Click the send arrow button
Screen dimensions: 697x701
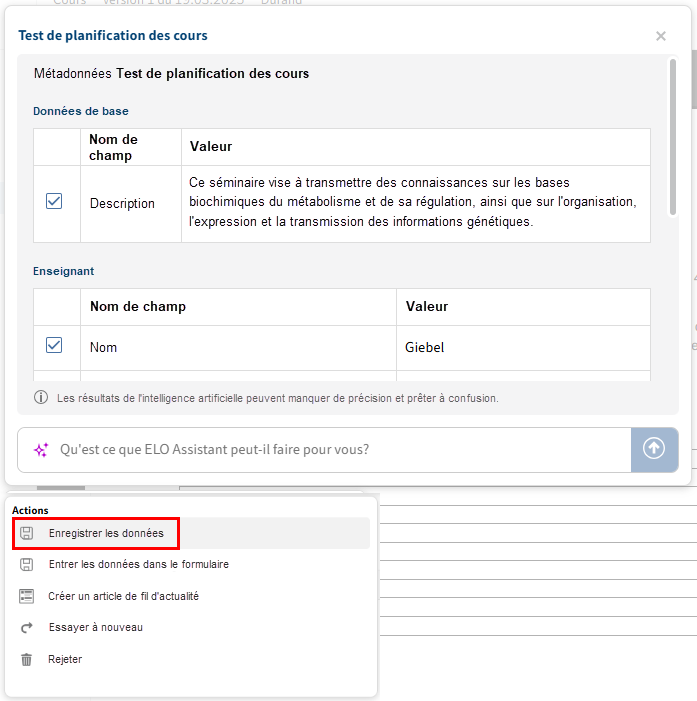point(654,449)
